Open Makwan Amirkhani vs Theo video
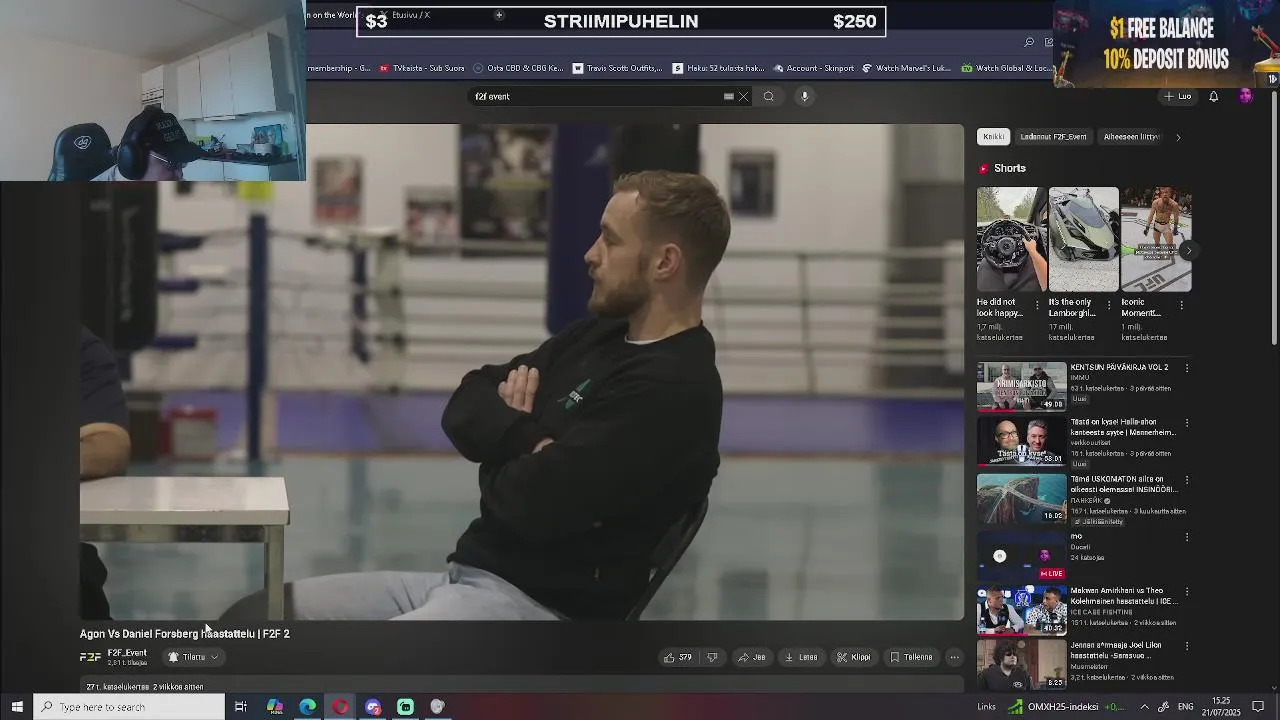1280x720 pixels. pyautogui.click(x=1021, y=610)
